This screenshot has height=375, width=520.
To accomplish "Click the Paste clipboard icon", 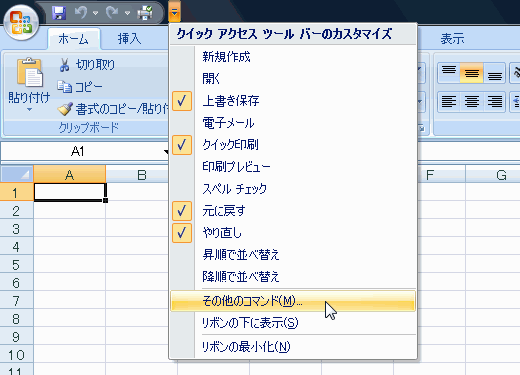I will pos(29,72).
